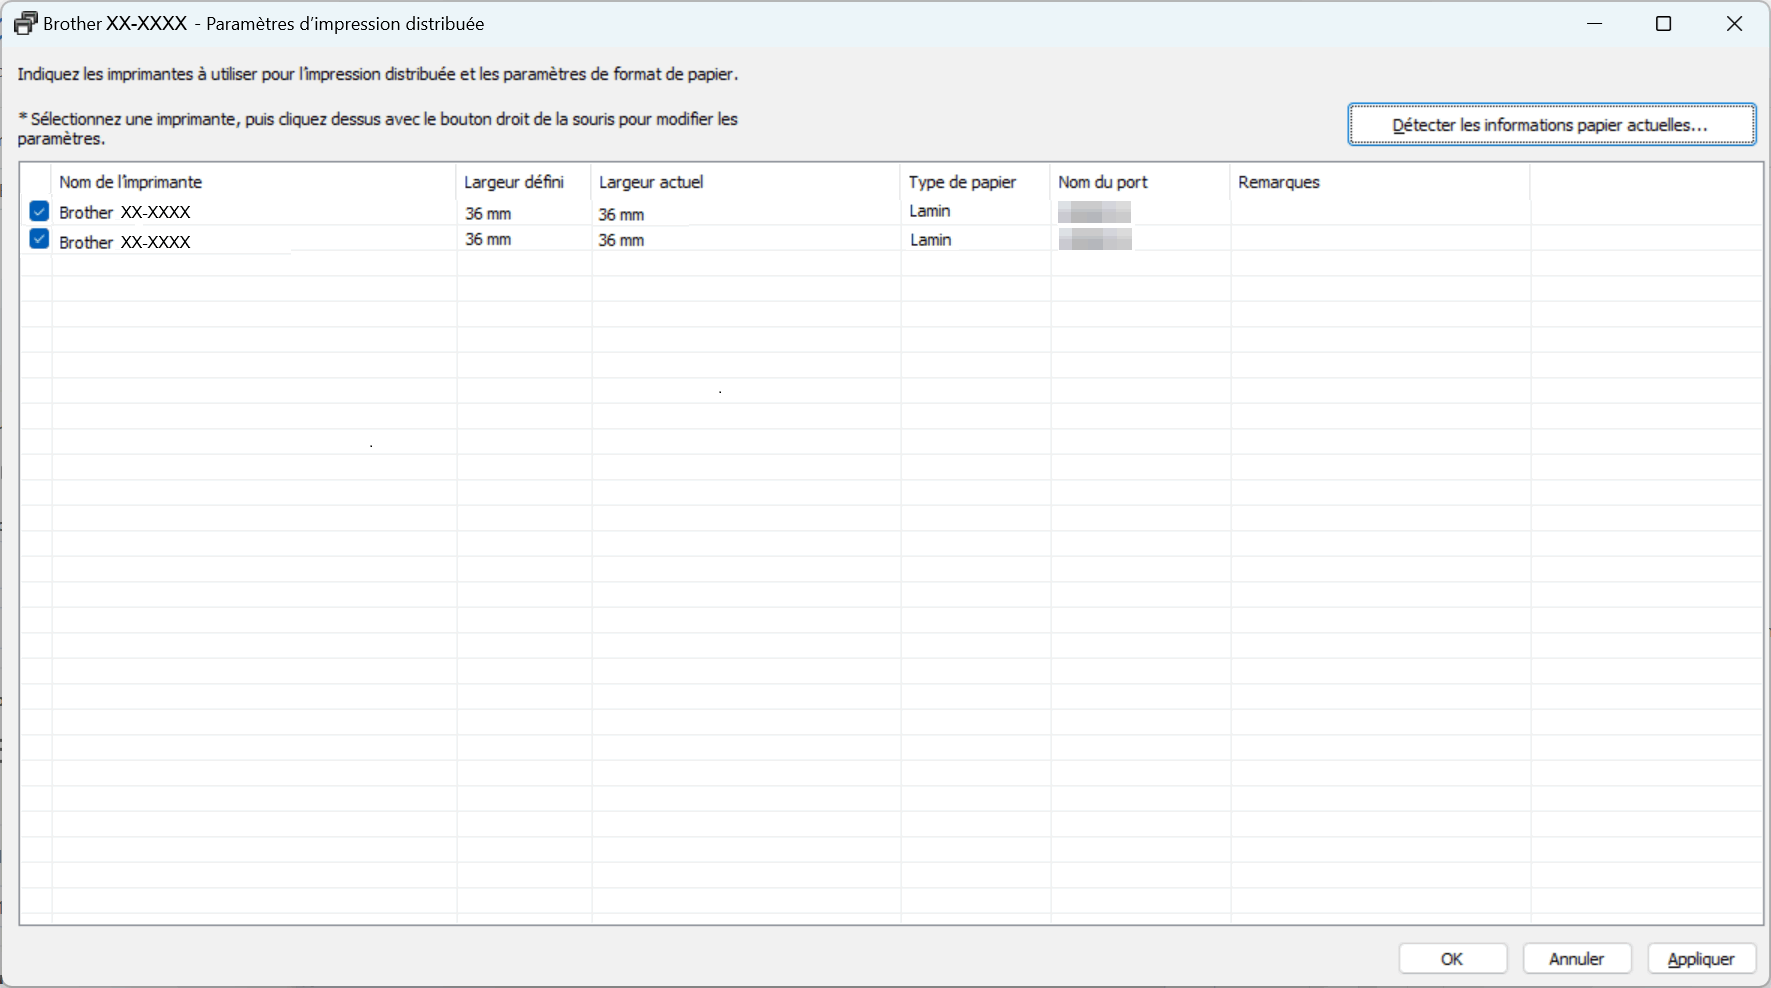Click the Largeur actuel column header

(651, 182)
